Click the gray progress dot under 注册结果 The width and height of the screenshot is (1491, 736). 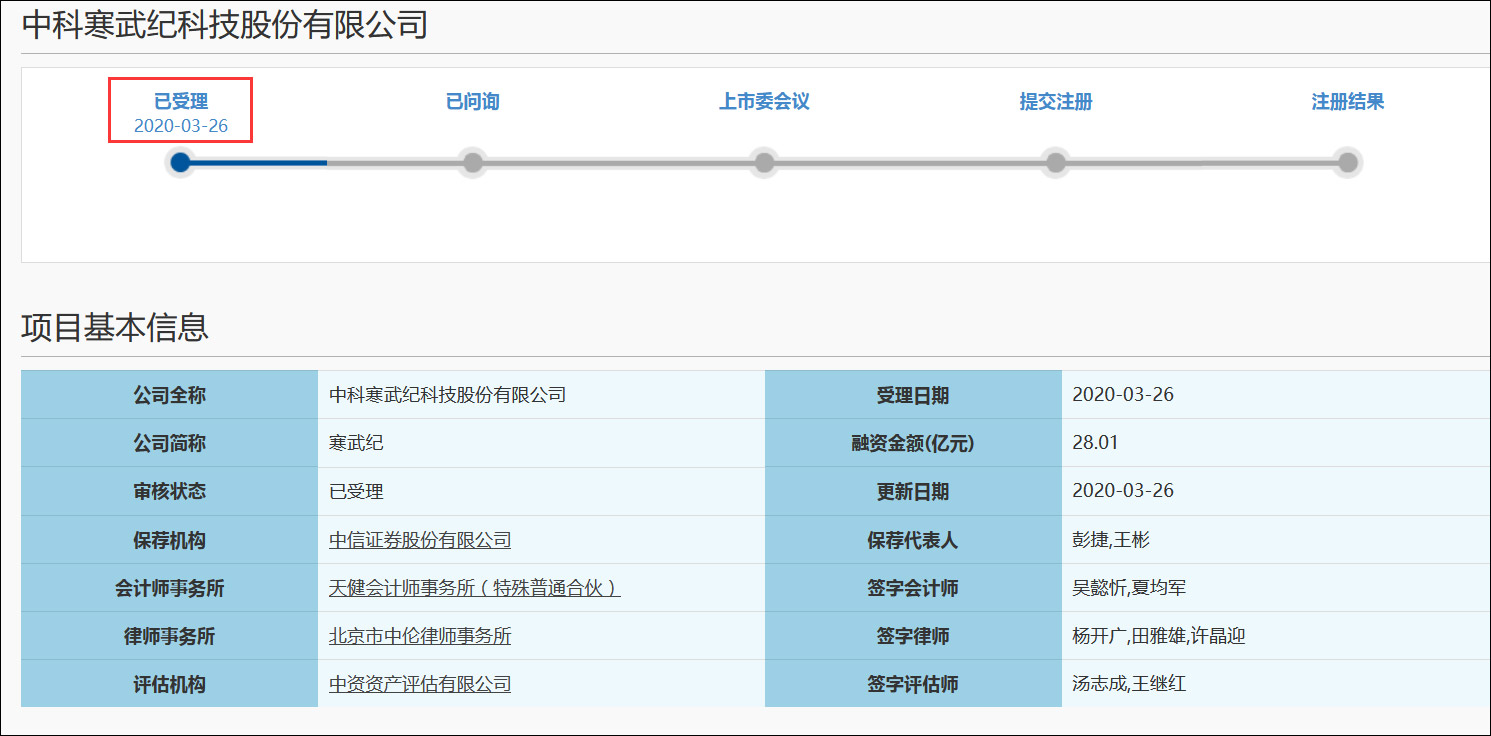point(1348,162)
